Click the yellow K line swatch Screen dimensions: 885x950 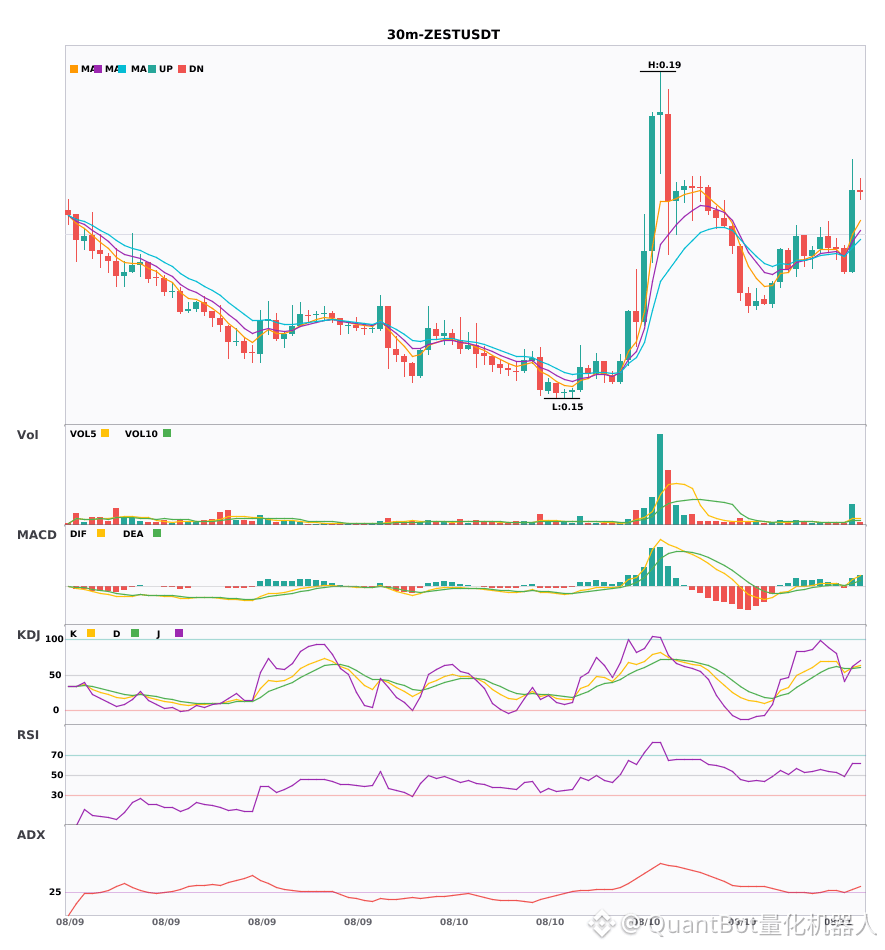pos(91,633)
